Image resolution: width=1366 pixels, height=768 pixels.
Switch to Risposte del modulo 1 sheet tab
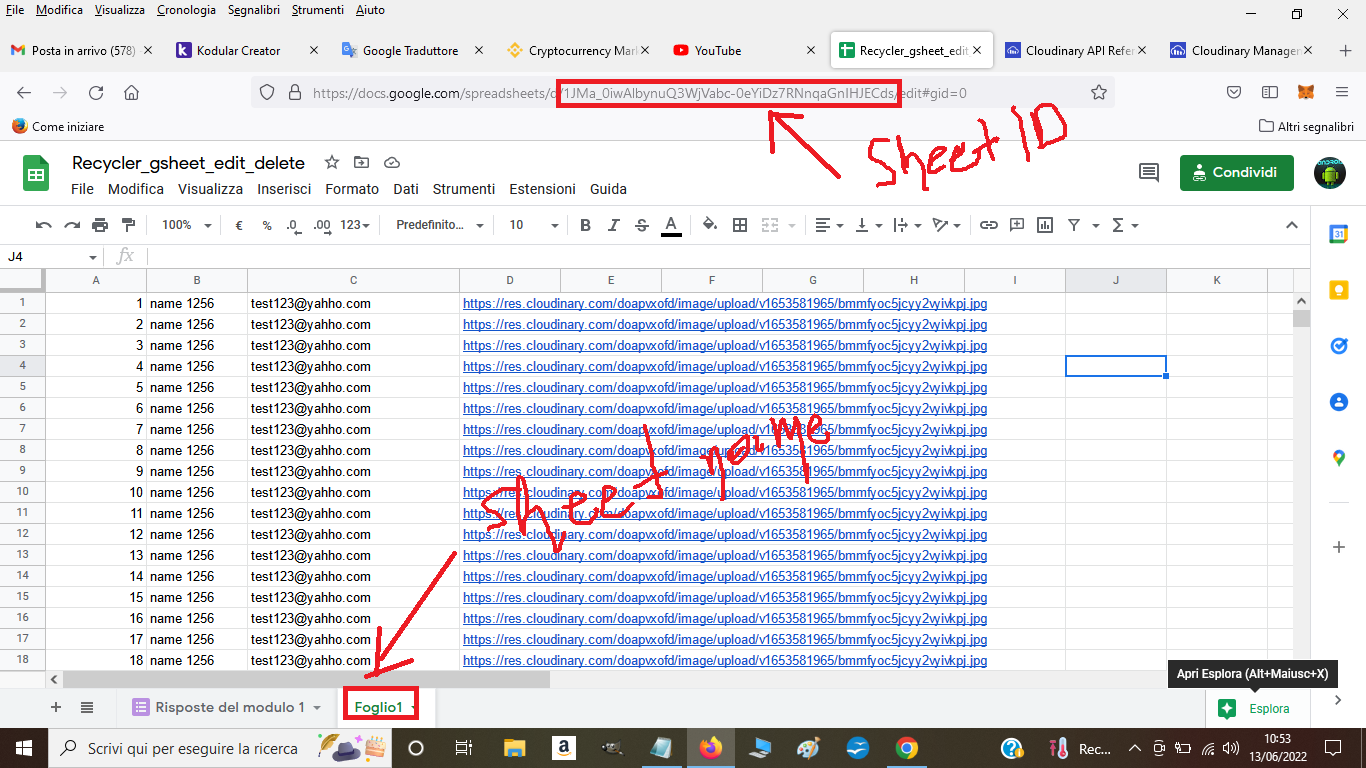coord(229,707)
